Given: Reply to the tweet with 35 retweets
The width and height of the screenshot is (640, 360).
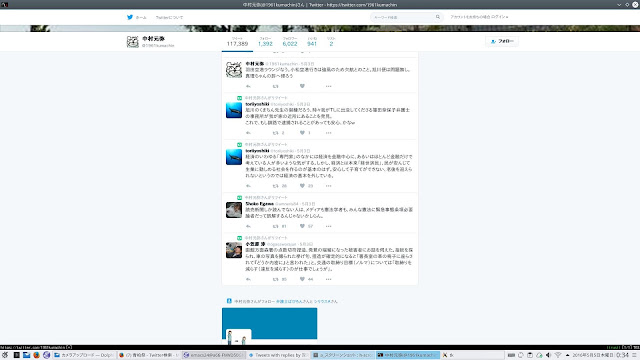Looking at the screenshot, I should tap(248, 279).
